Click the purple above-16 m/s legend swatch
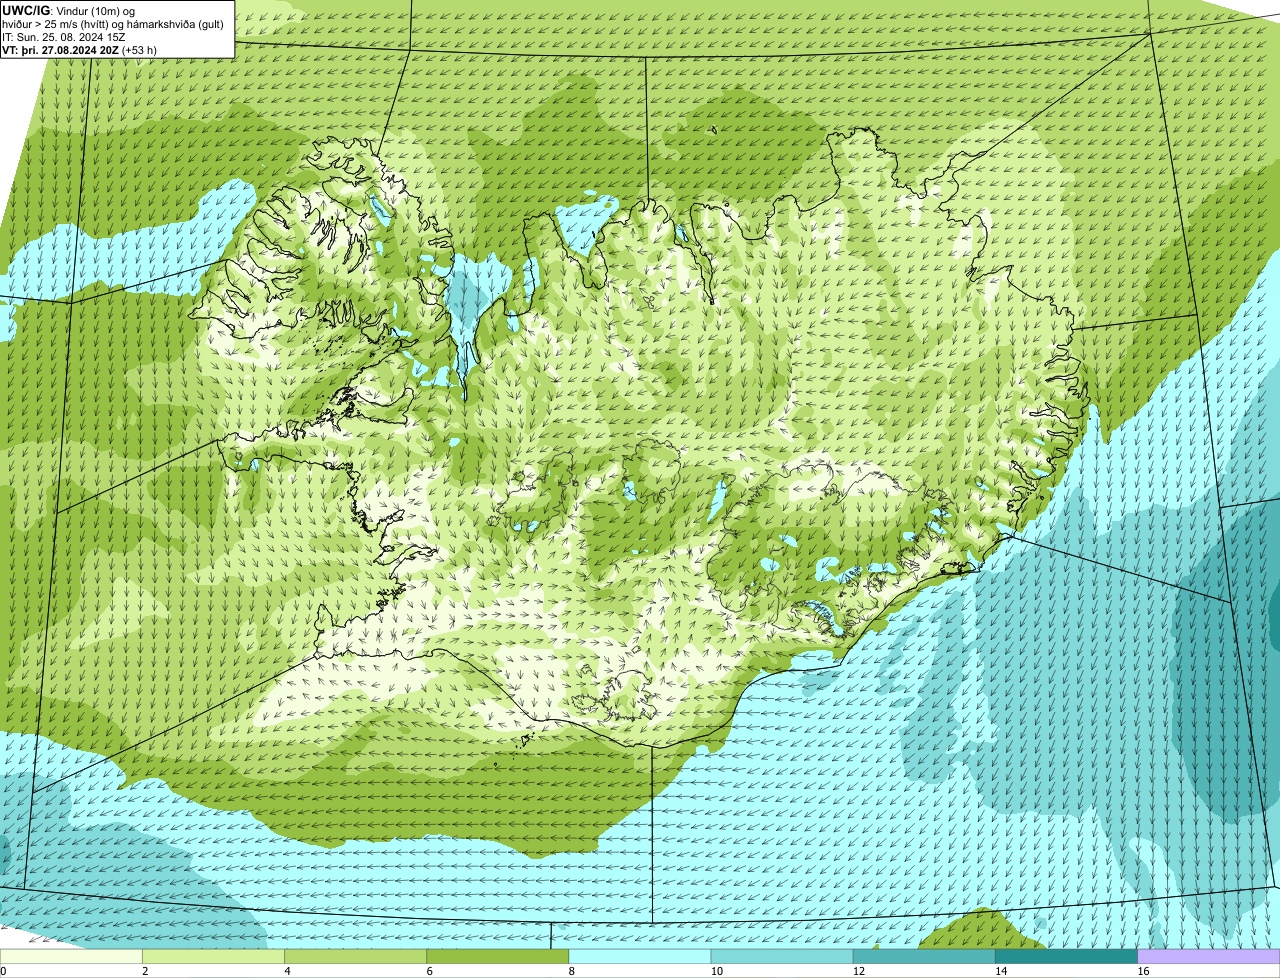The image size is (1280, 978). [1209, 956]
